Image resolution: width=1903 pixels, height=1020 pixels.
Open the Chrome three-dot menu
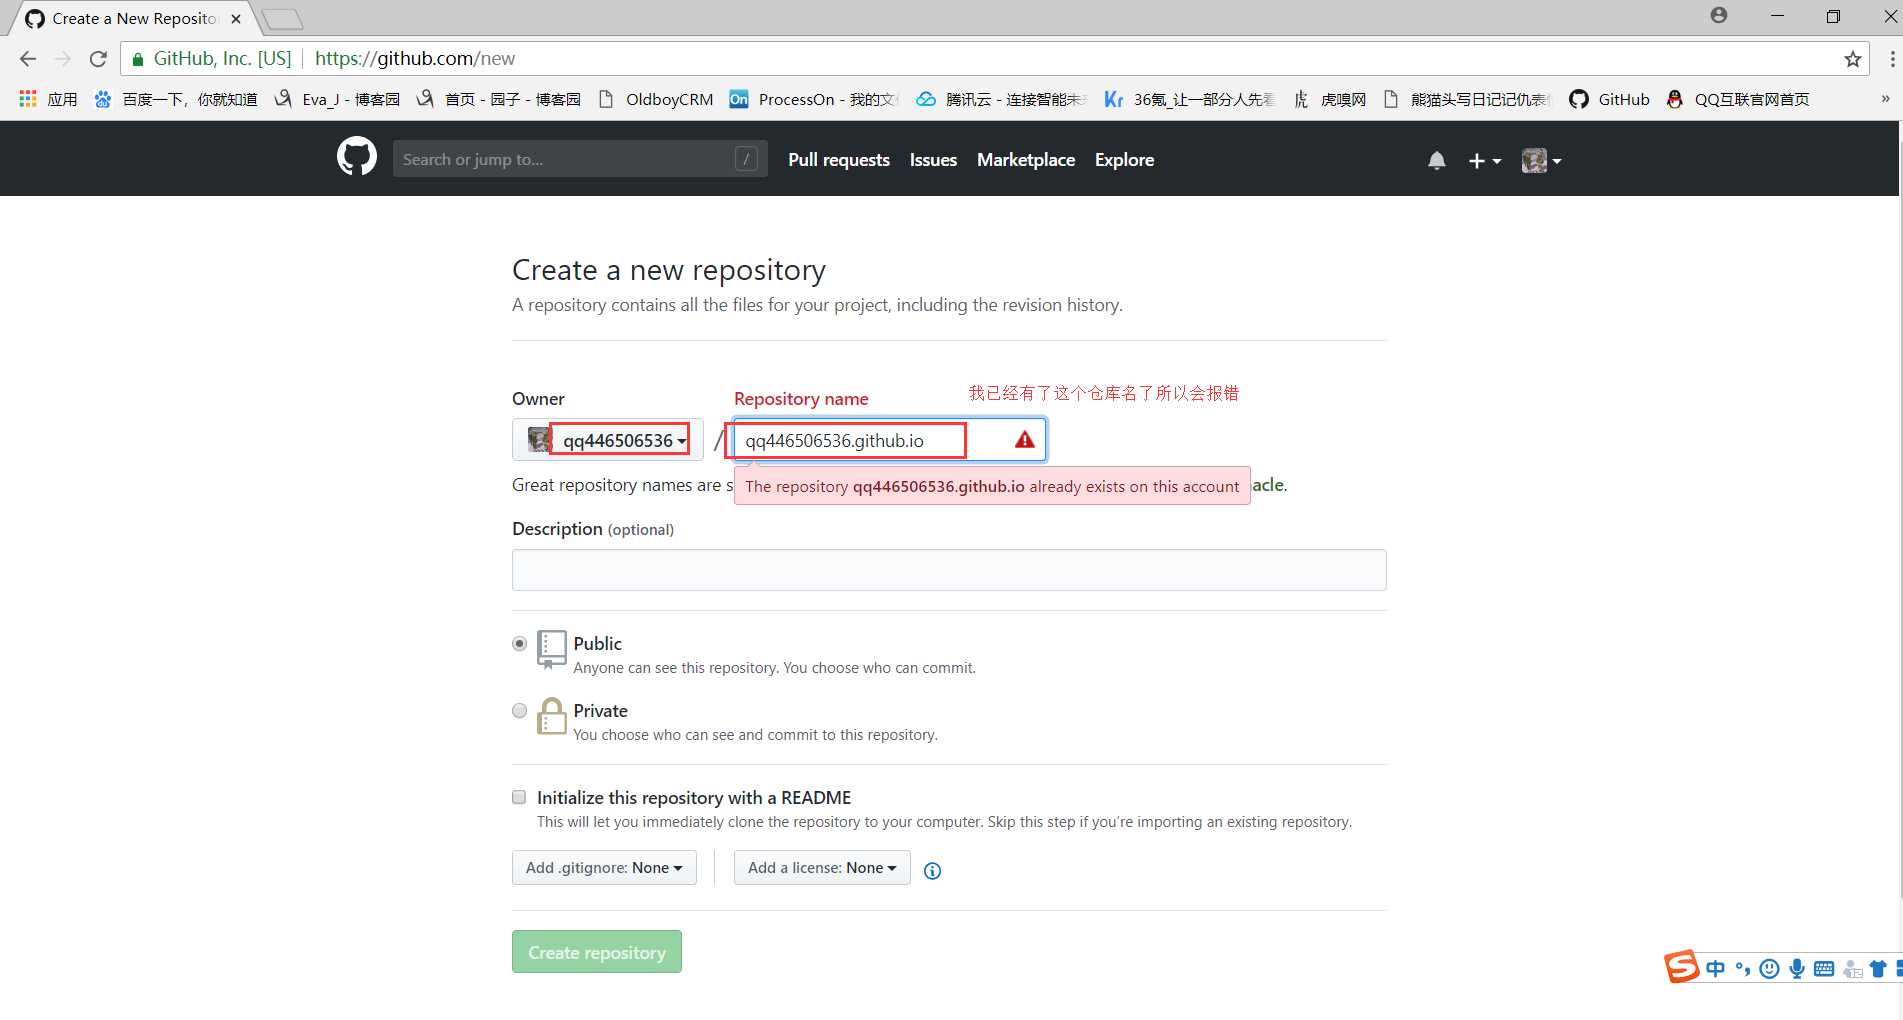[x=1892, y=59]
